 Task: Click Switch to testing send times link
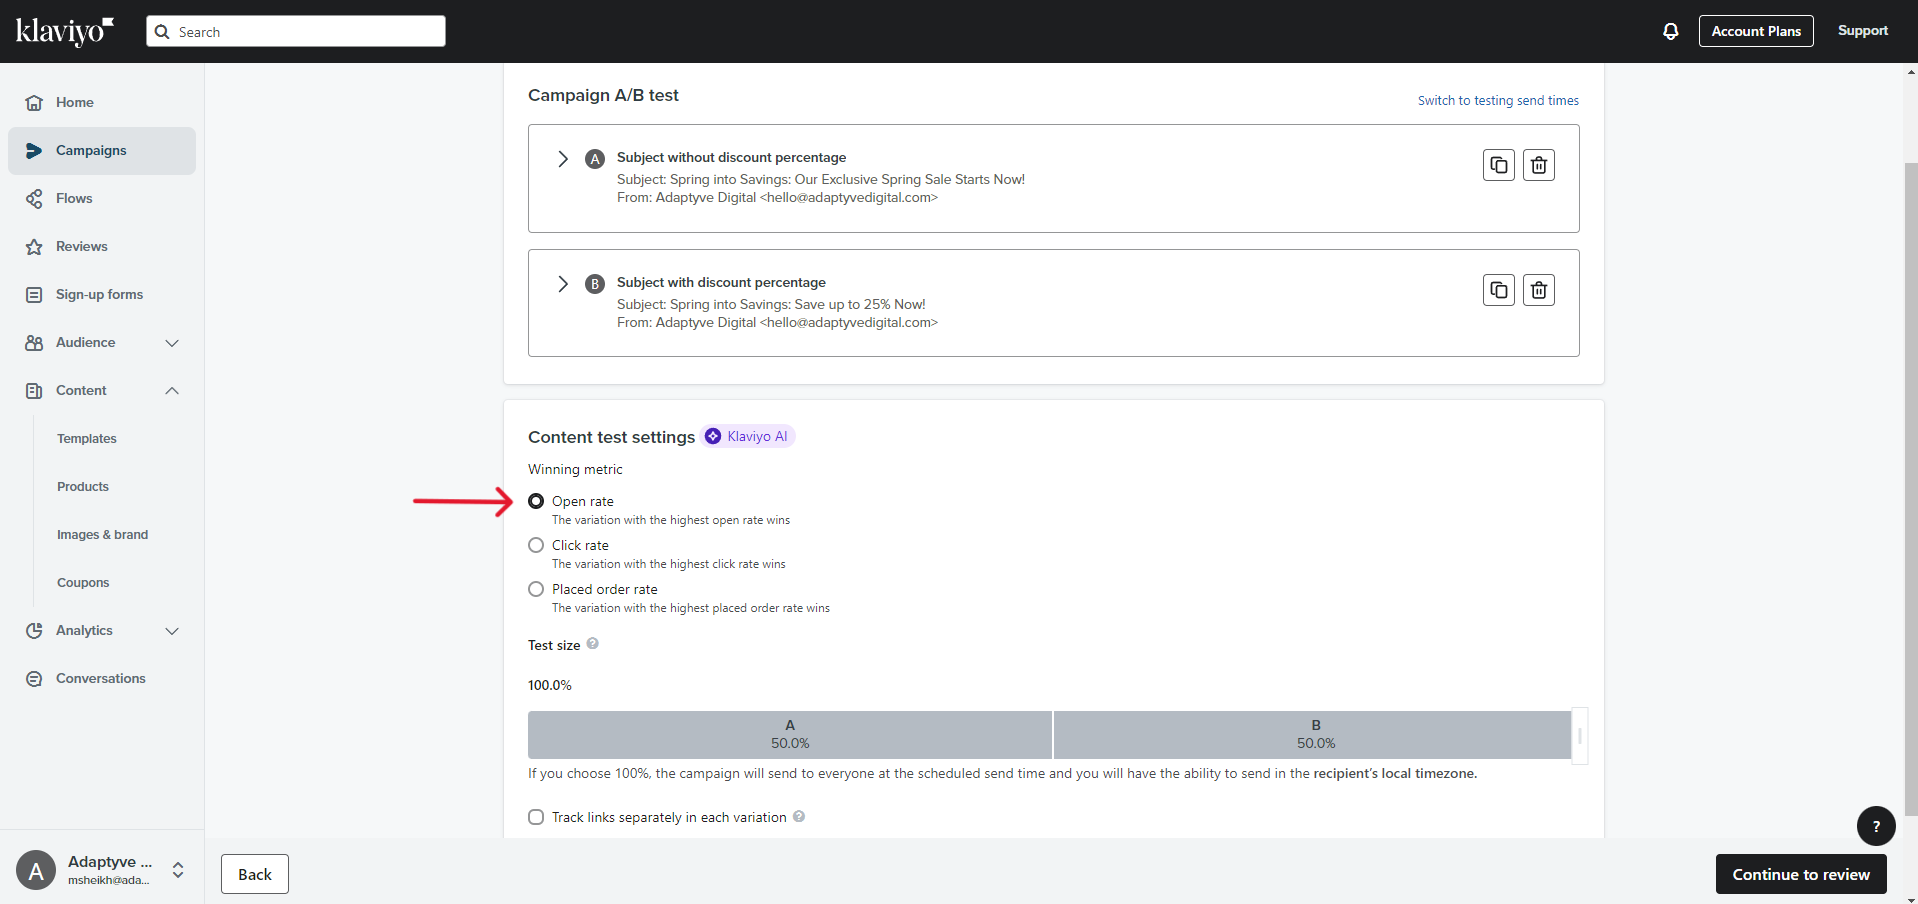click(1497, 101)
